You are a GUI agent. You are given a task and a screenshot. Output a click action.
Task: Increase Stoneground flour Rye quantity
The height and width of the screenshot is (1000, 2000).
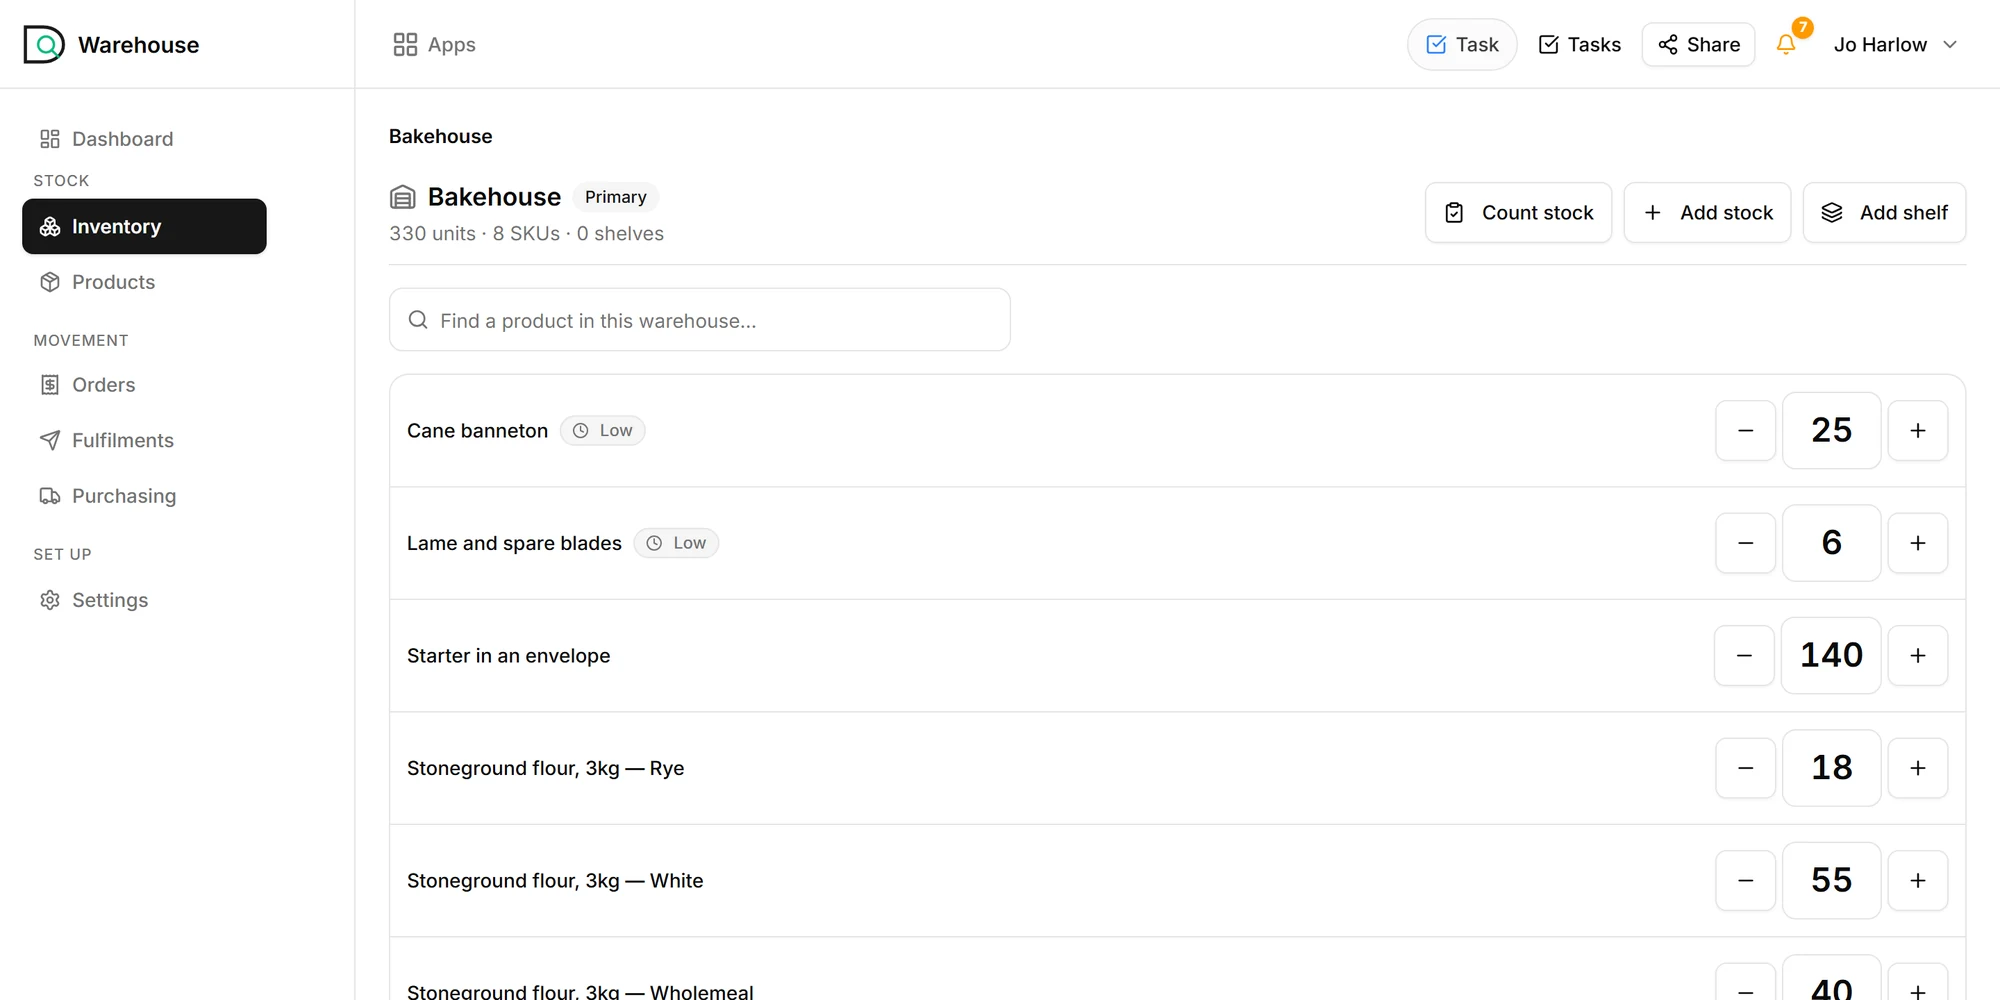[1917, 768]
